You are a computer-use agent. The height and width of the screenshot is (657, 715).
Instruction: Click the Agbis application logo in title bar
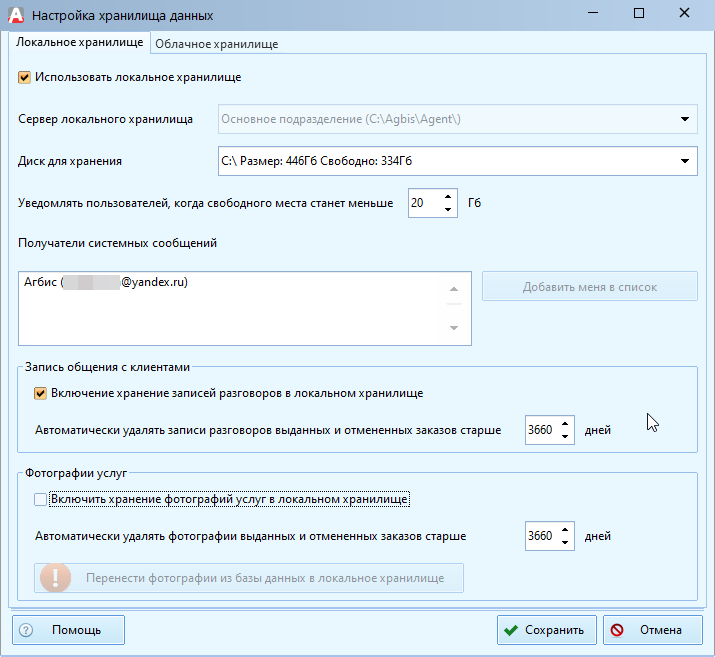tap(16, 15)
